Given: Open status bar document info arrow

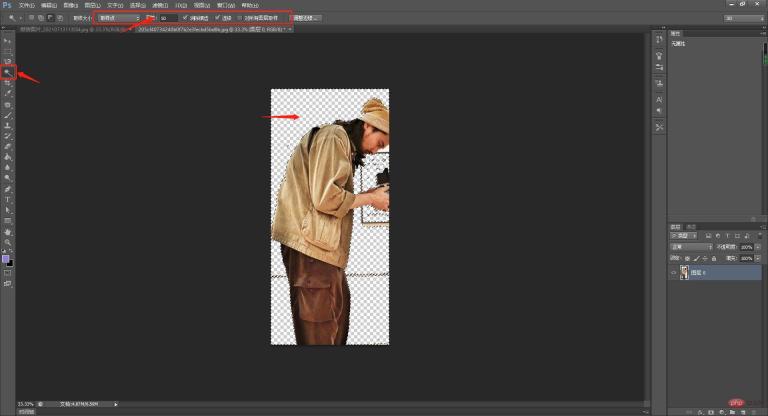Looking at the screenshot, I should tap(116, 404).
